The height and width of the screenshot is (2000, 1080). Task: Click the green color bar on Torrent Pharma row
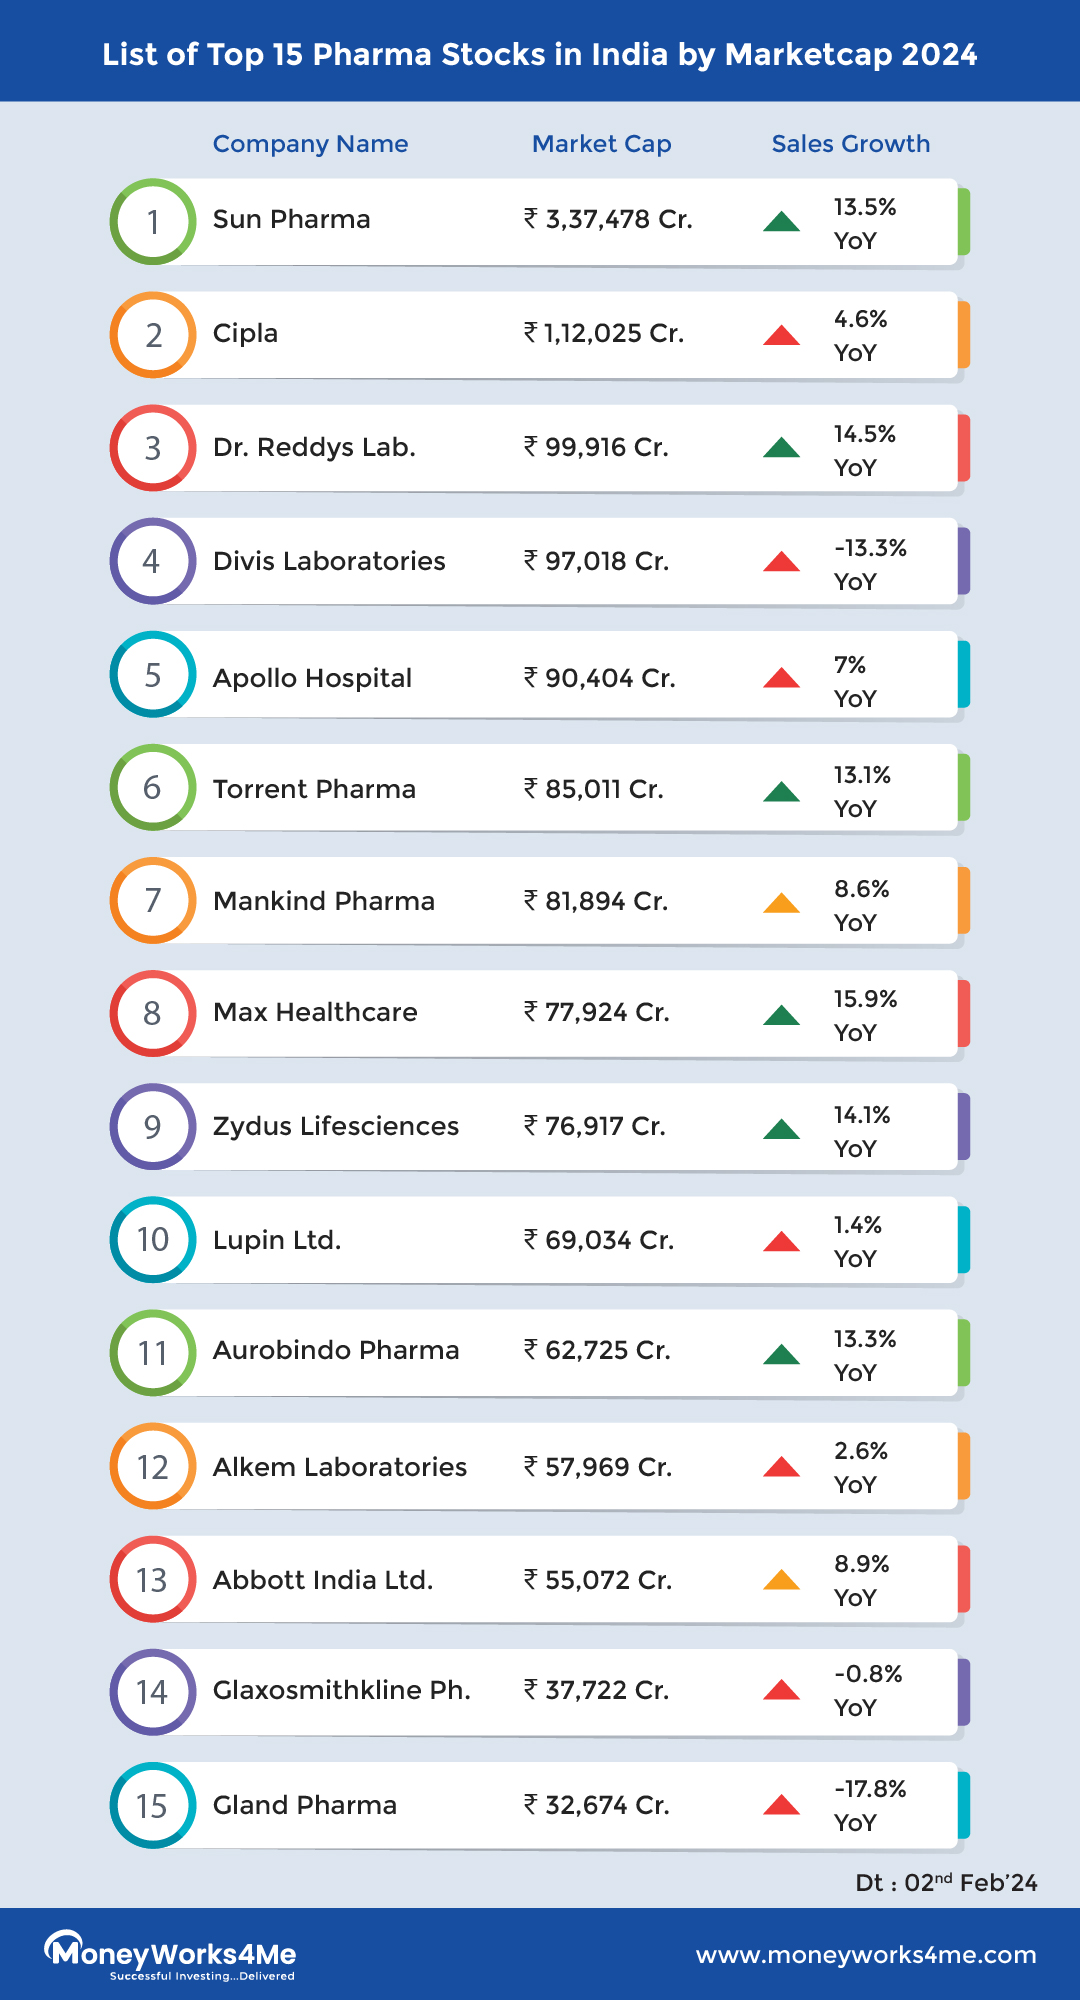coord(963,788)
